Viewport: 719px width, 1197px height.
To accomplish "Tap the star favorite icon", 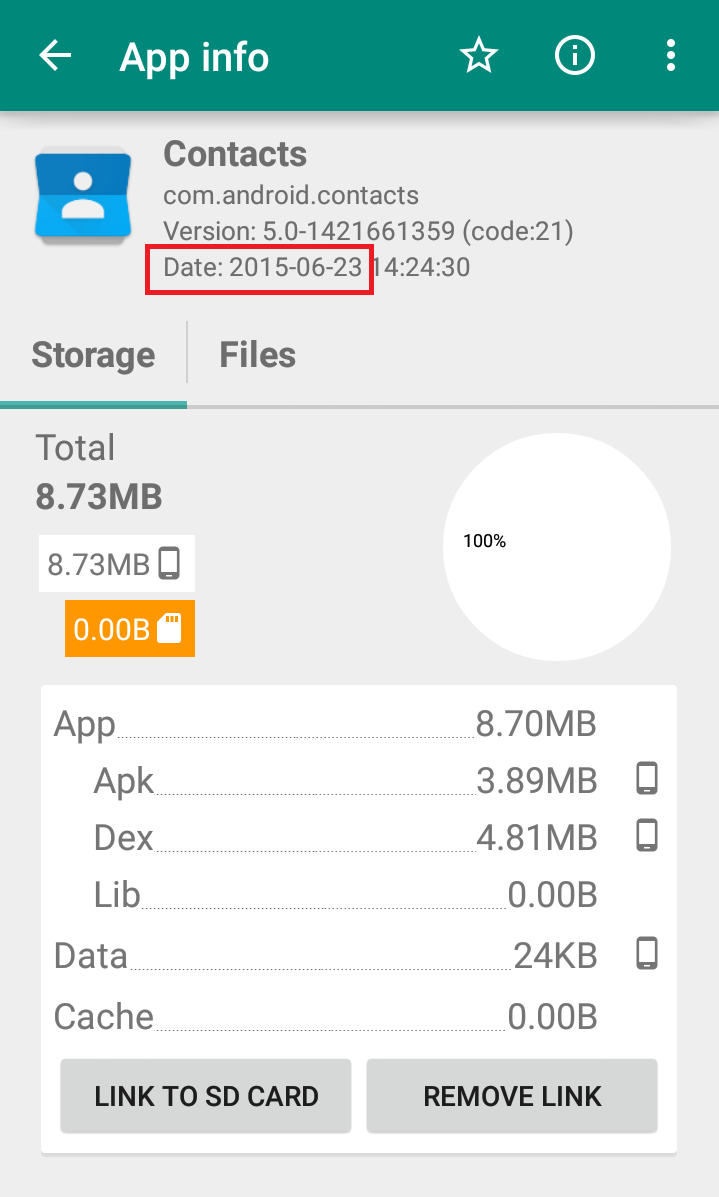I will tap(479, 56).
